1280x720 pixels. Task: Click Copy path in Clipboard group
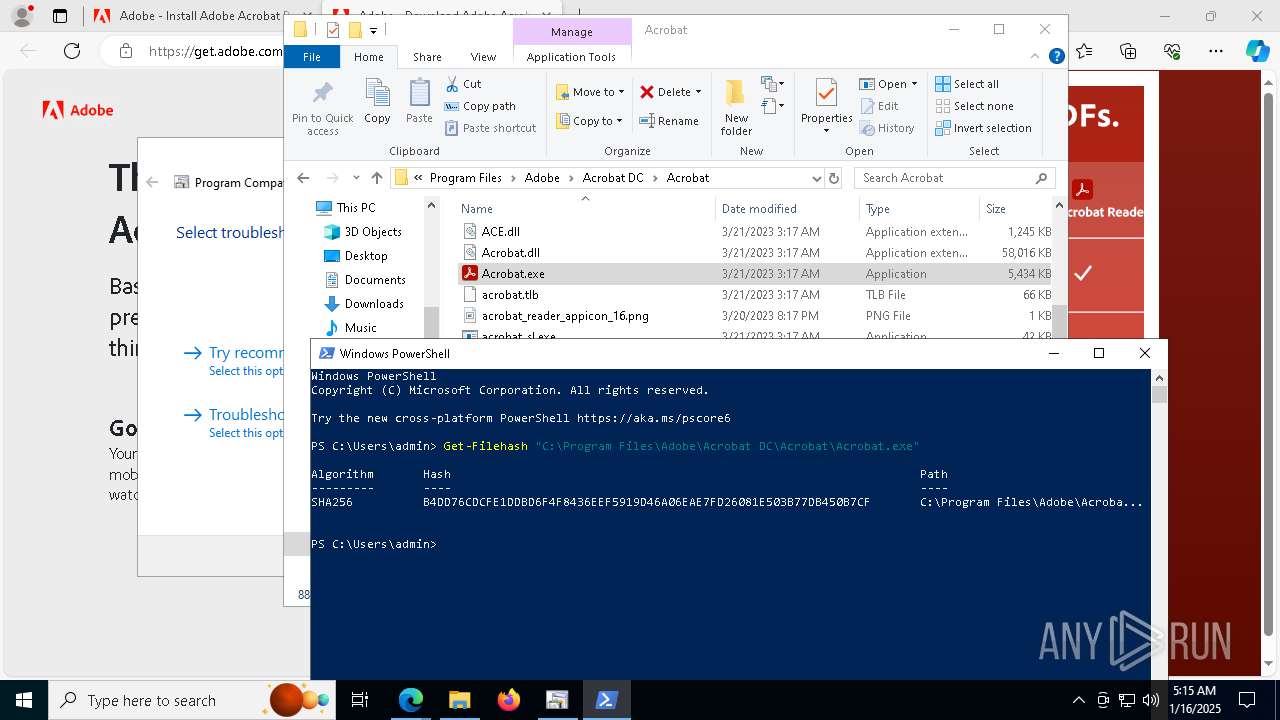[x=480, y=106]
